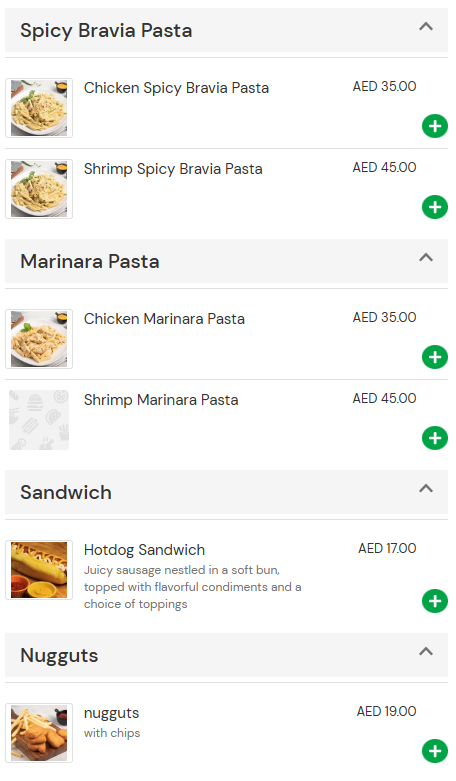Add Chicken Marinara Pasta using plus button

pyautogui.click(x=435, y=357)
